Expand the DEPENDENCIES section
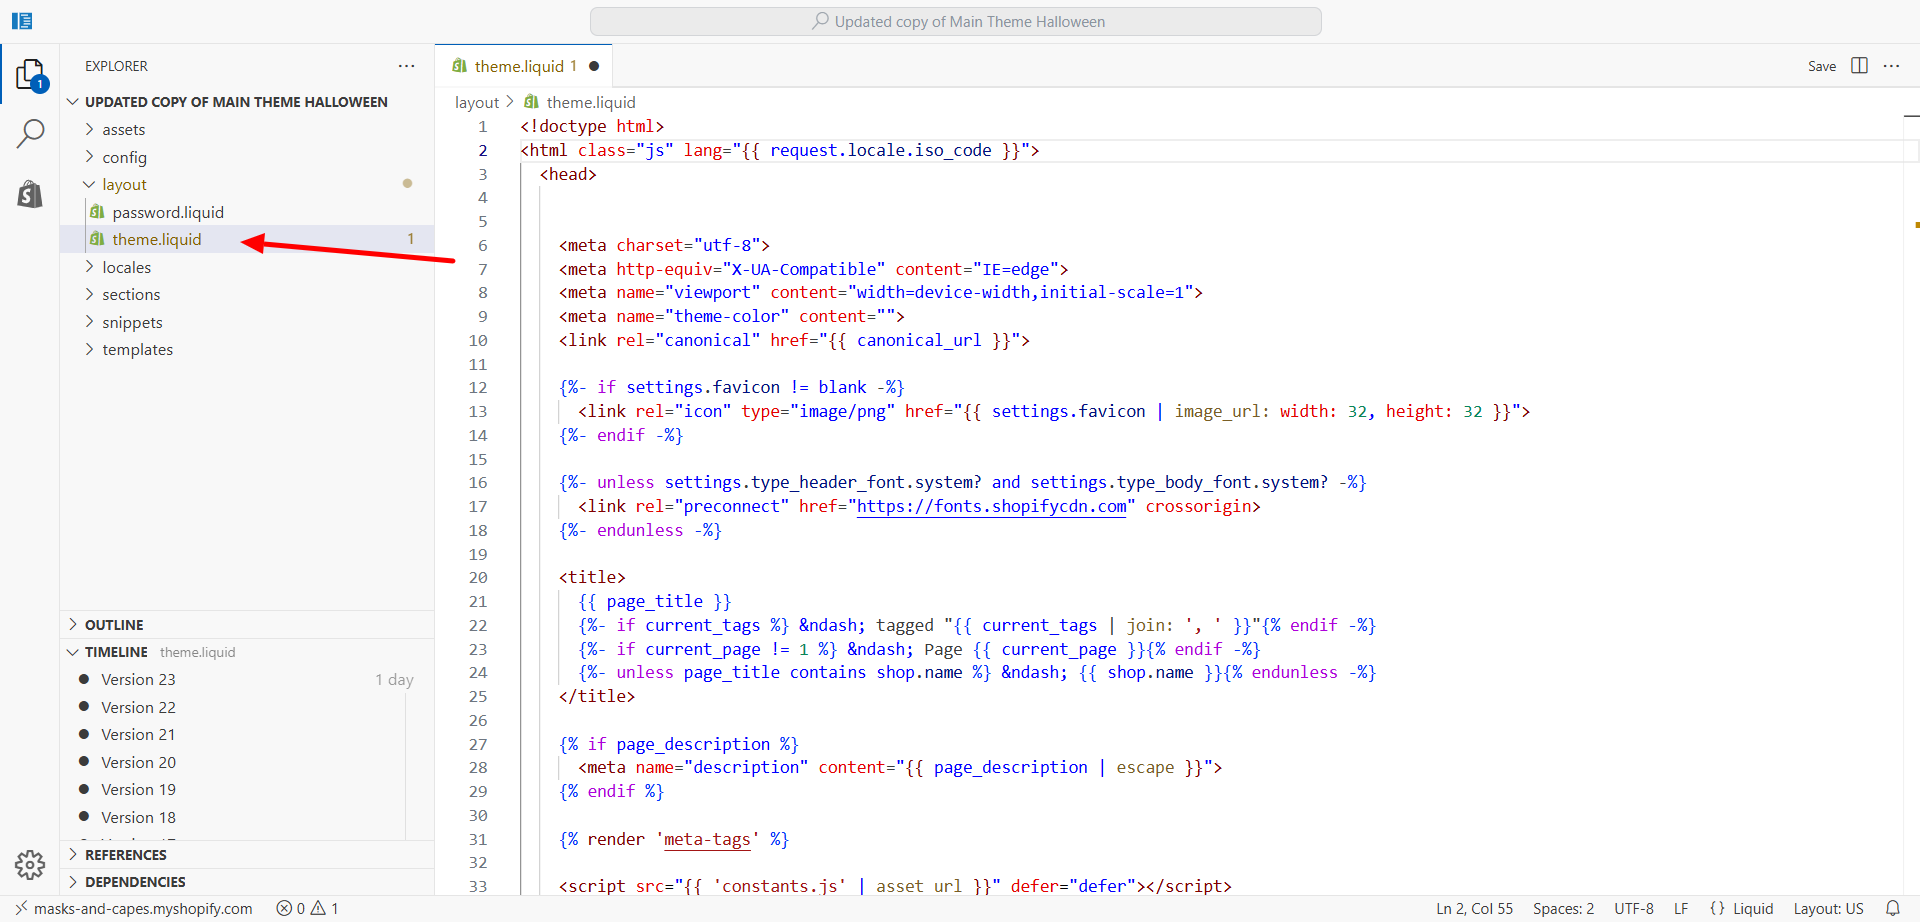 (135, 882)
